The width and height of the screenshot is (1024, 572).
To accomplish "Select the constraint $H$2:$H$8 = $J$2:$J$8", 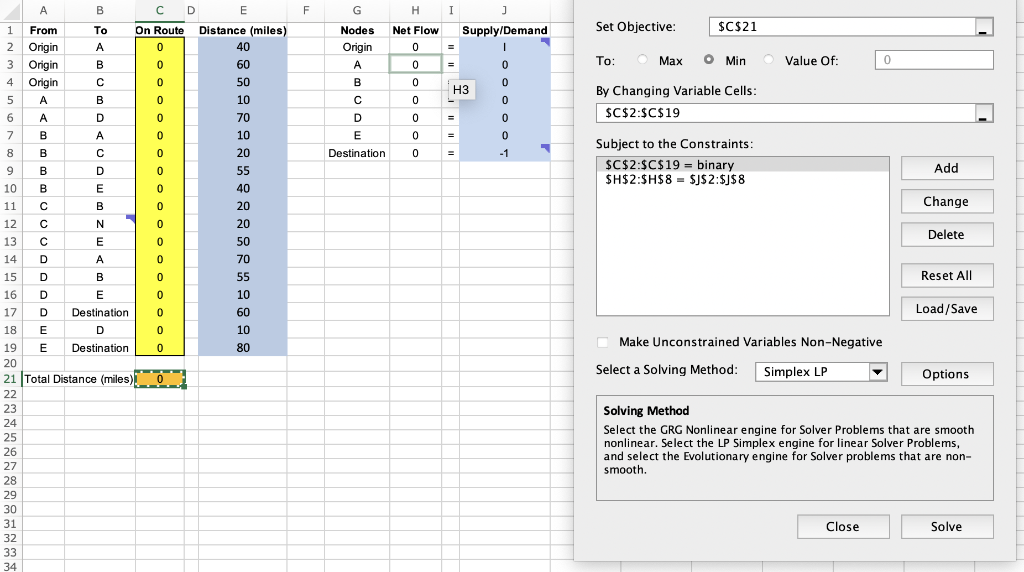I will [x=743, y=180].
